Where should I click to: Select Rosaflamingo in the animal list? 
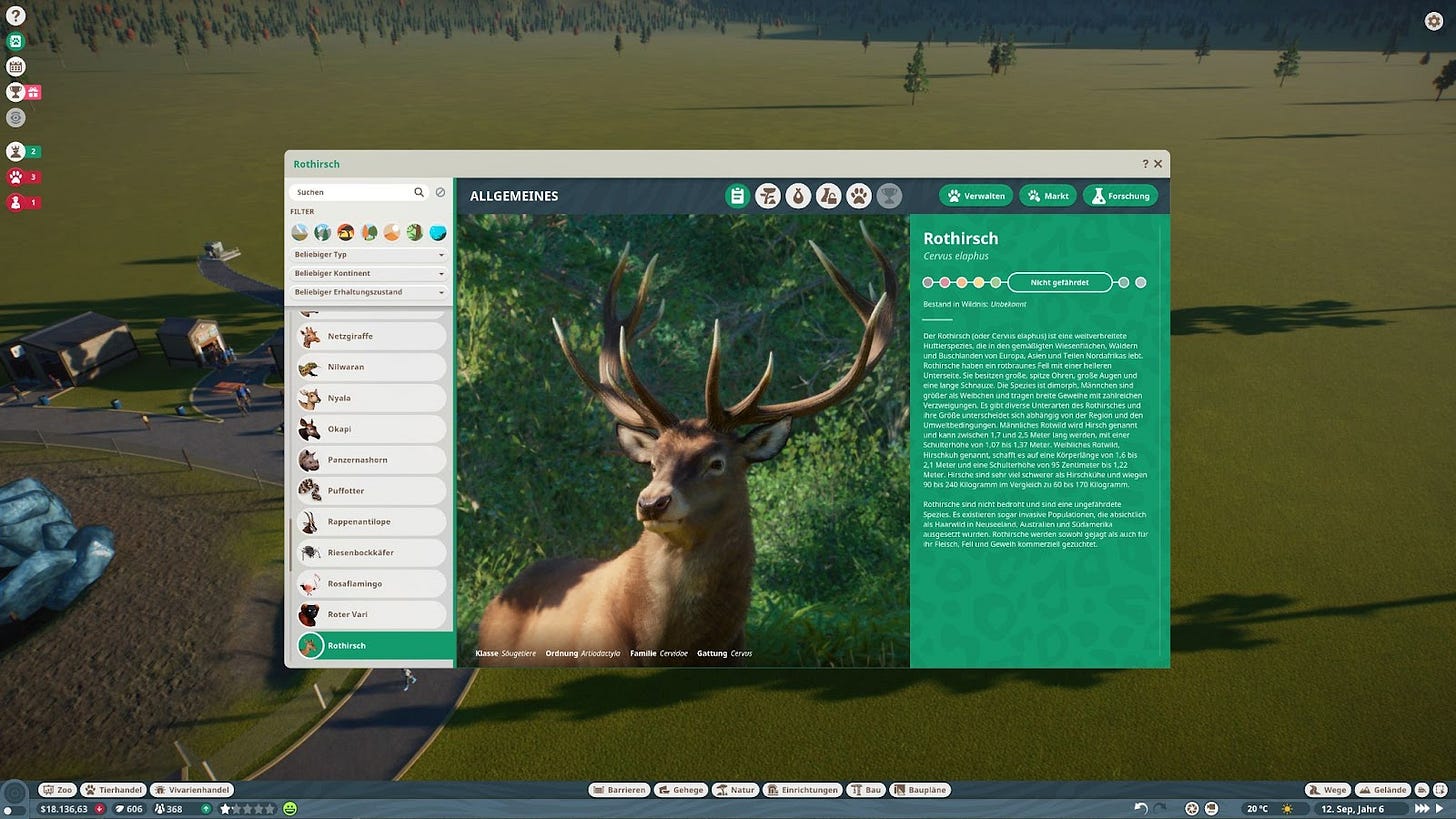371,584
